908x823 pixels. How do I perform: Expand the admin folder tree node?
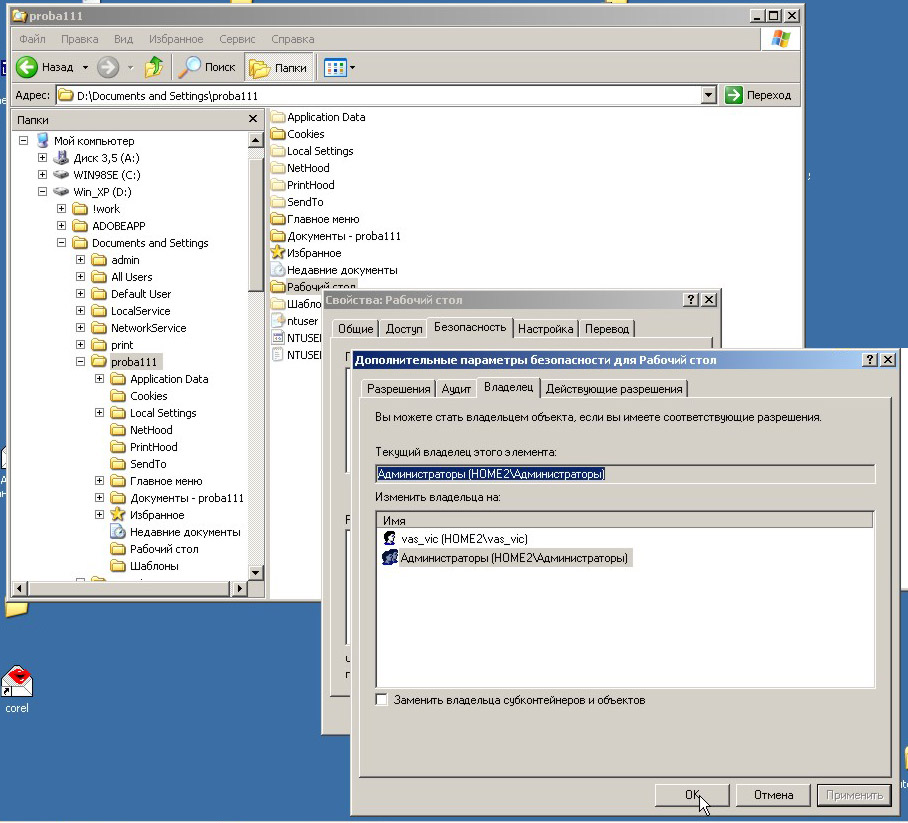pos(81,260)
